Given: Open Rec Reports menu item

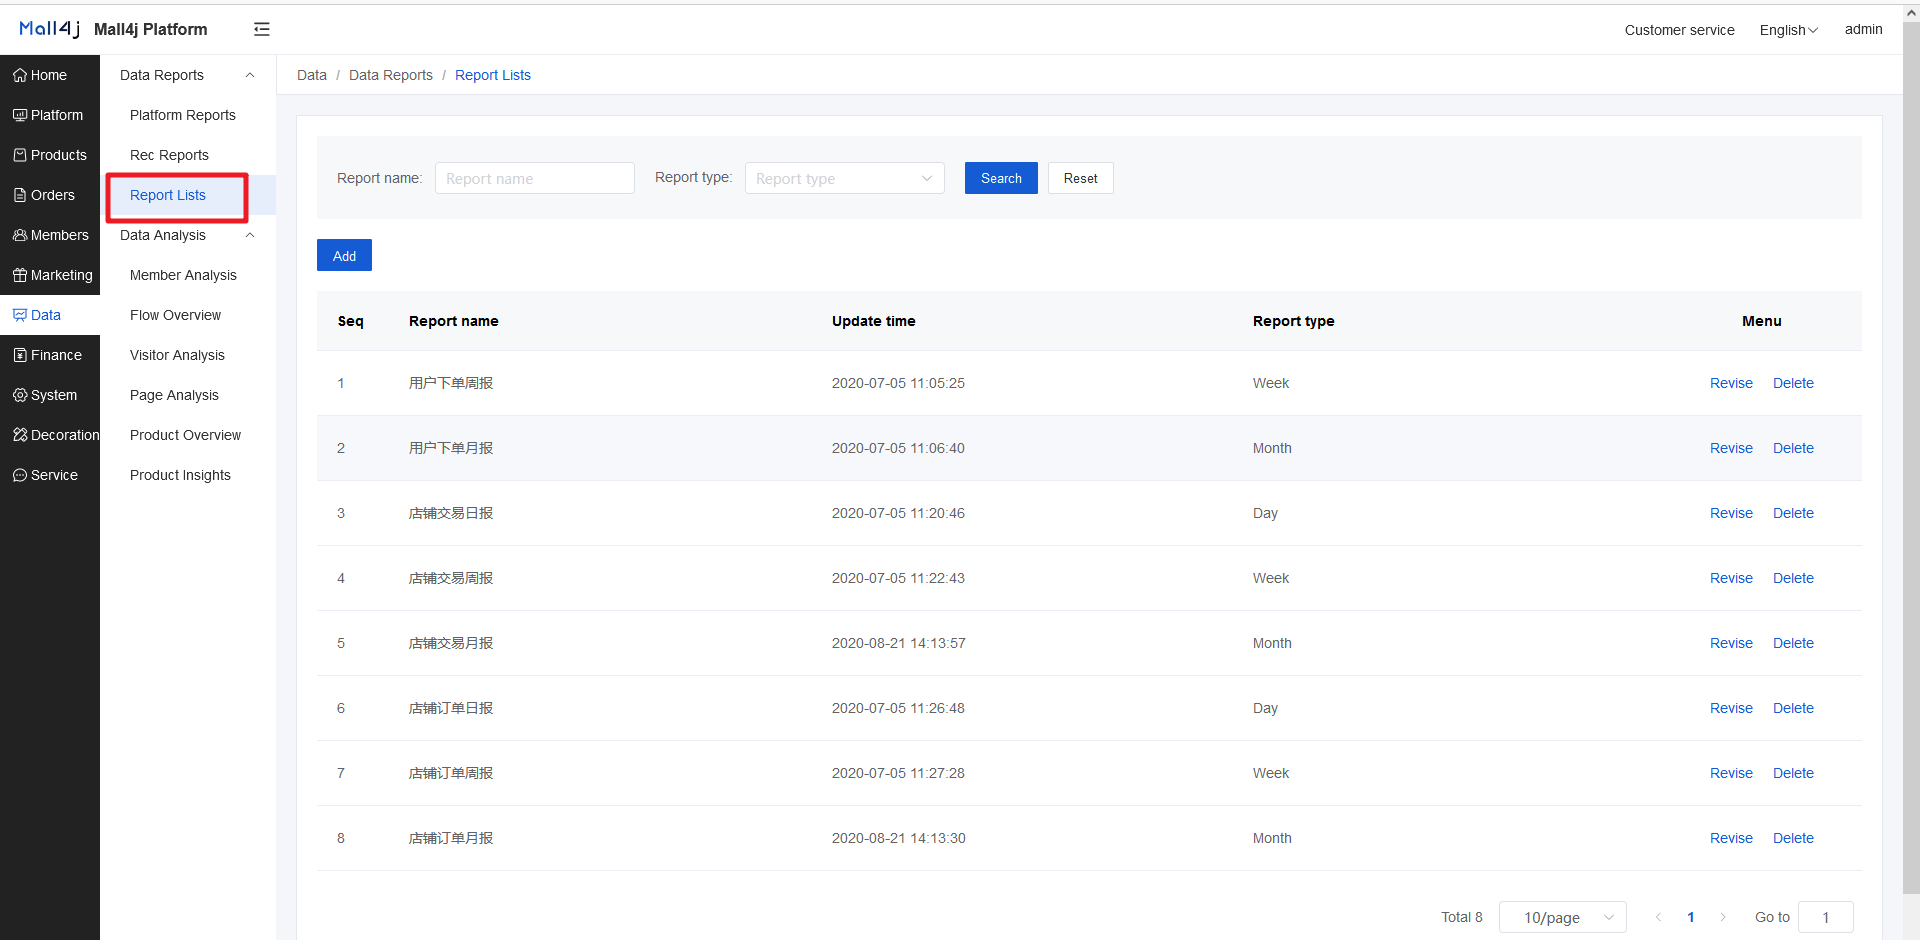Looking at the screenshot, I should tap(170, 155).
